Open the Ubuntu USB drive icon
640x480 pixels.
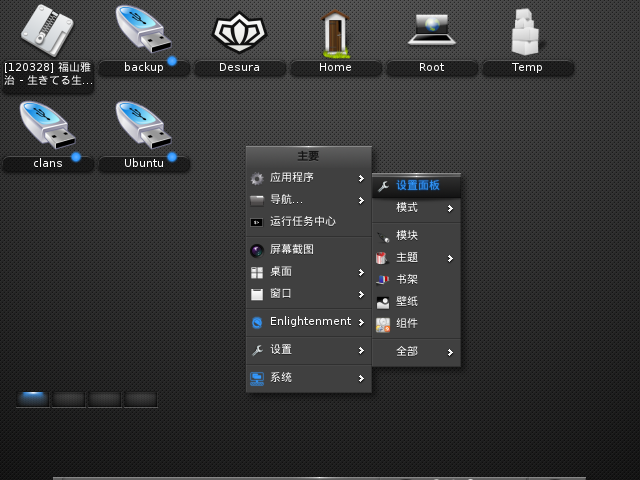click(x=144, y=125)
